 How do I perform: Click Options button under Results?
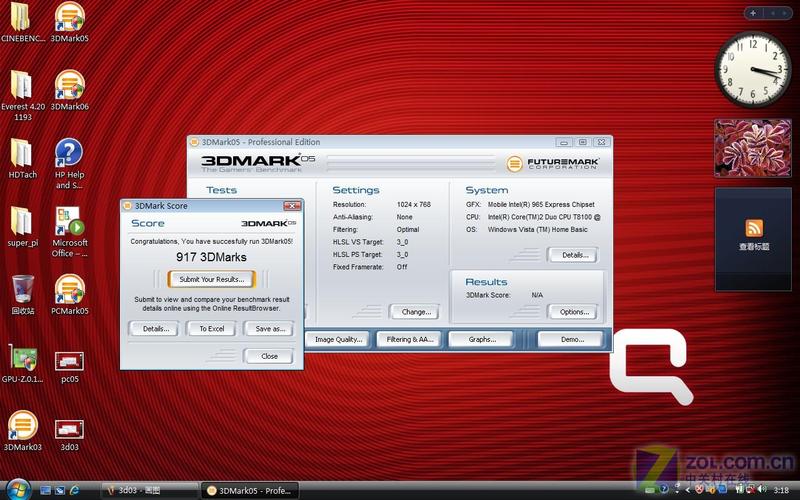[573, 312]
